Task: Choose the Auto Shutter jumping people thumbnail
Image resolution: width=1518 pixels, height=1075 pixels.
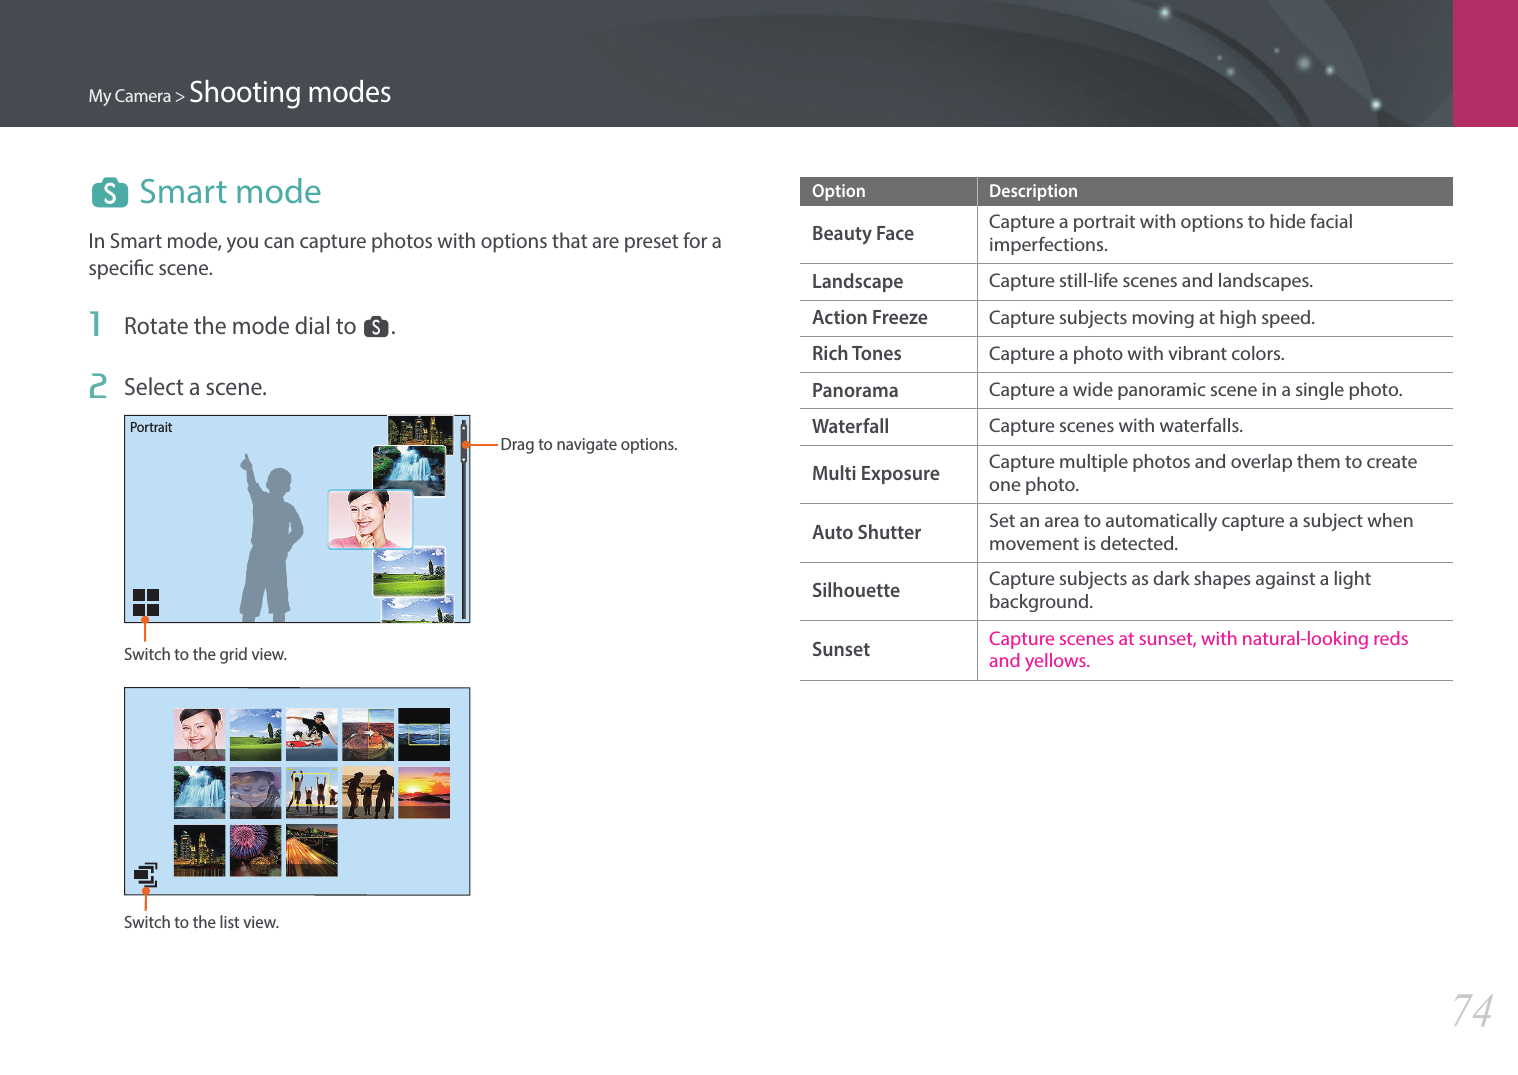Action: pyautogui.click(x=311, y=793)
